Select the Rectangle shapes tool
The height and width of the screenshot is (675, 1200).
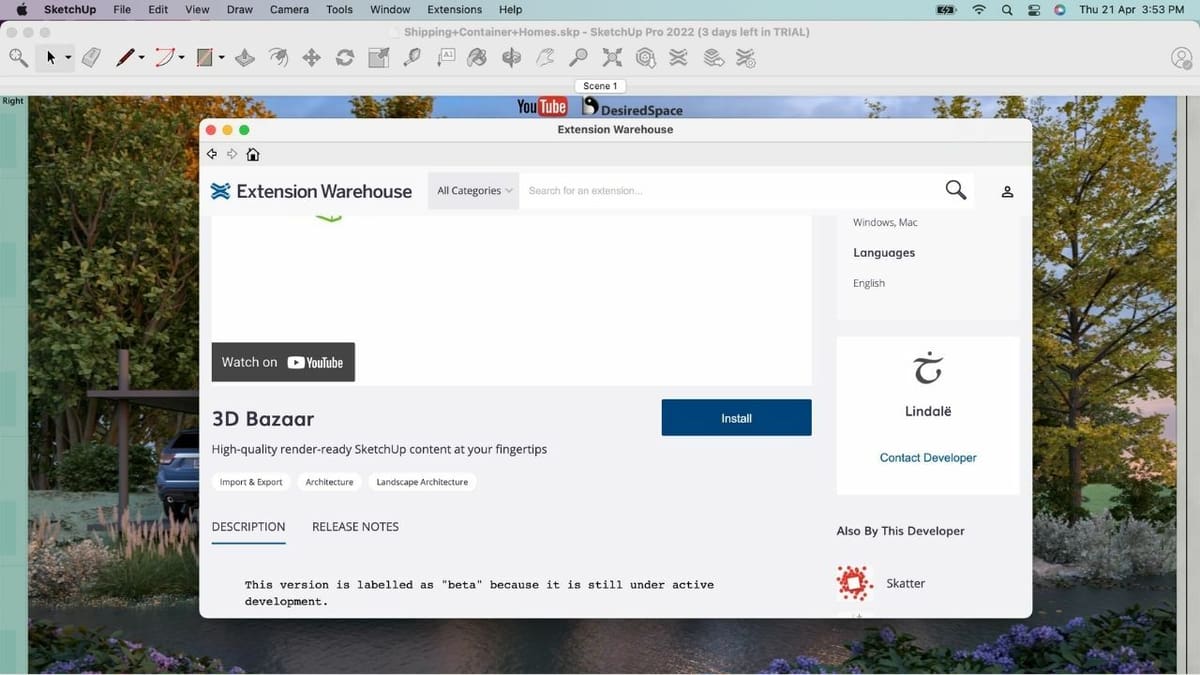click(x=204, y=58)
